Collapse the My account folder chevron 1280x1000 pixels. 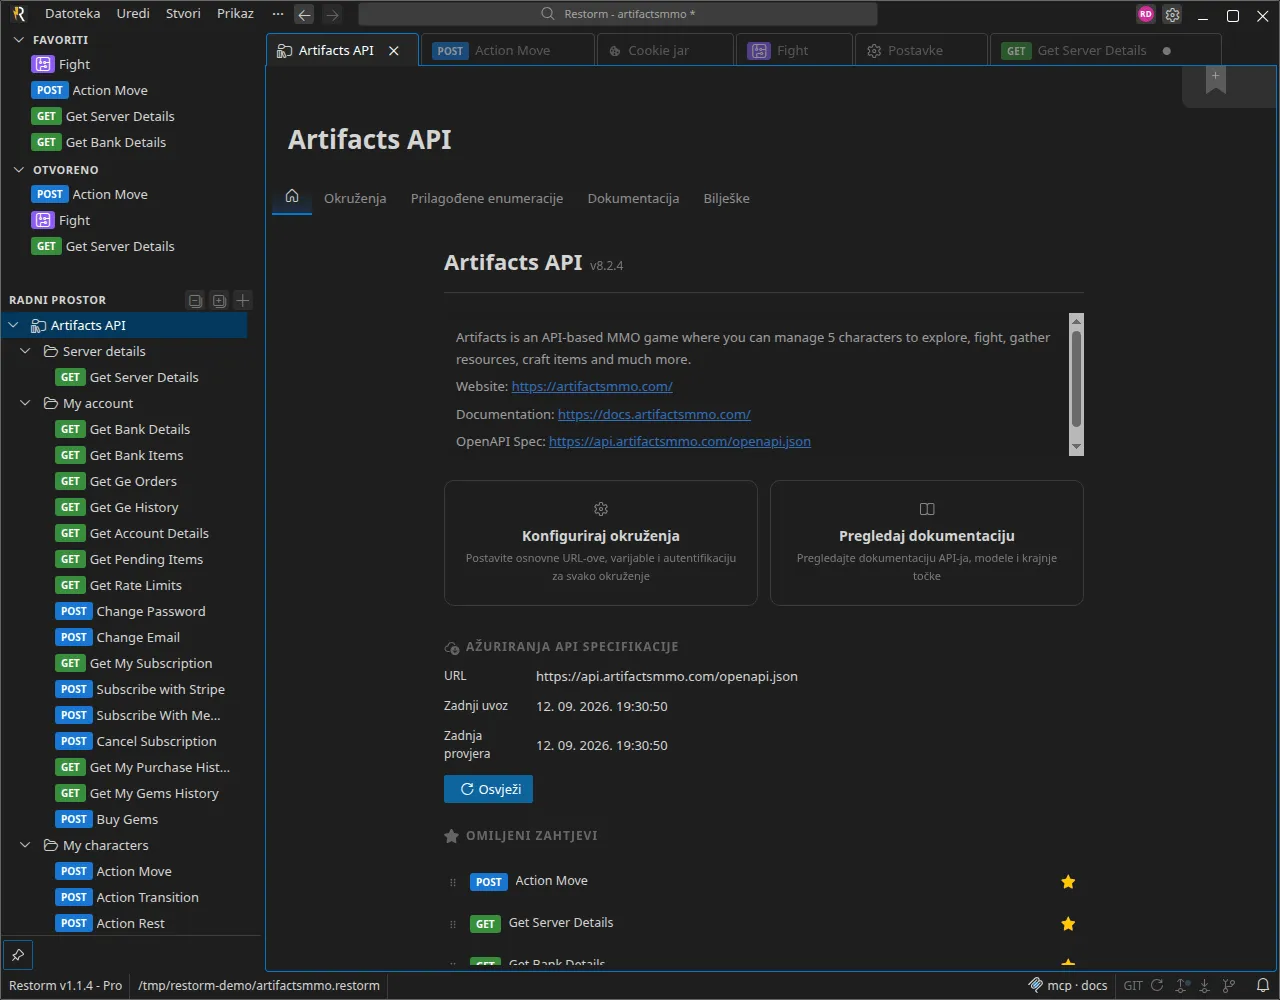point(26,404)
